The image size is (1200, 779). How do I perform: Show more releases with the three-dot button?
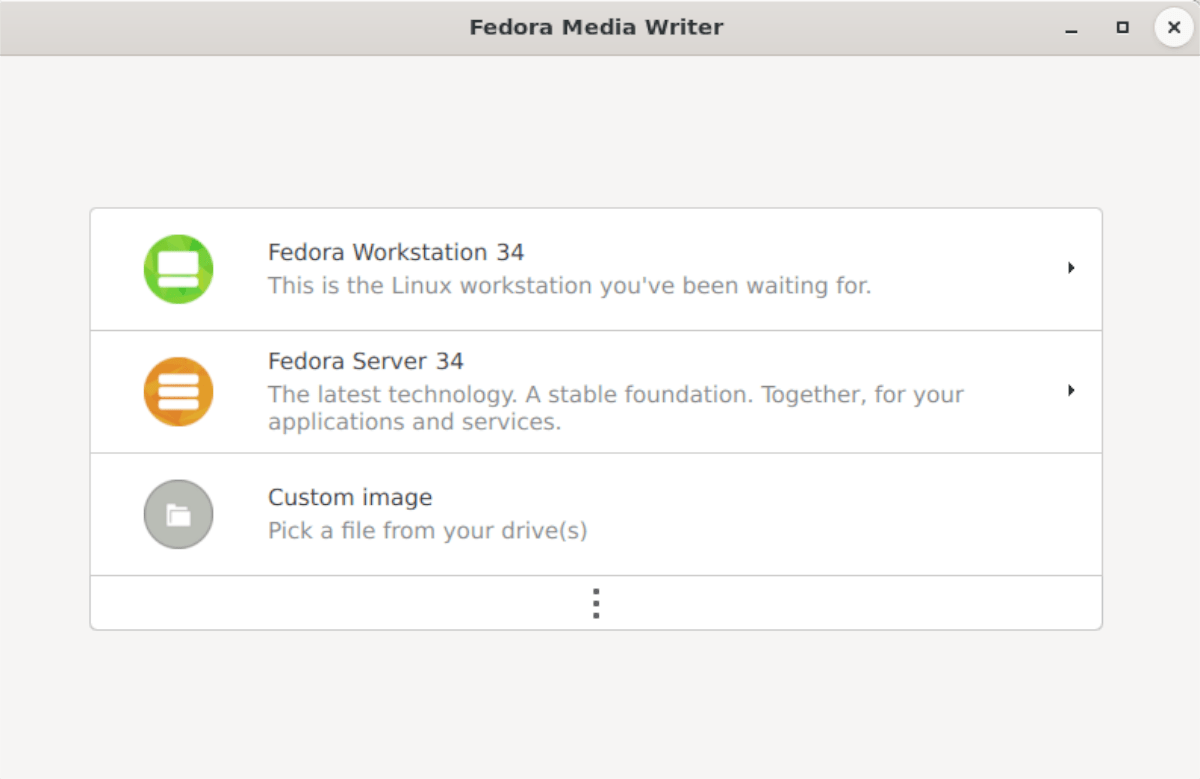(x=596, y=603)
